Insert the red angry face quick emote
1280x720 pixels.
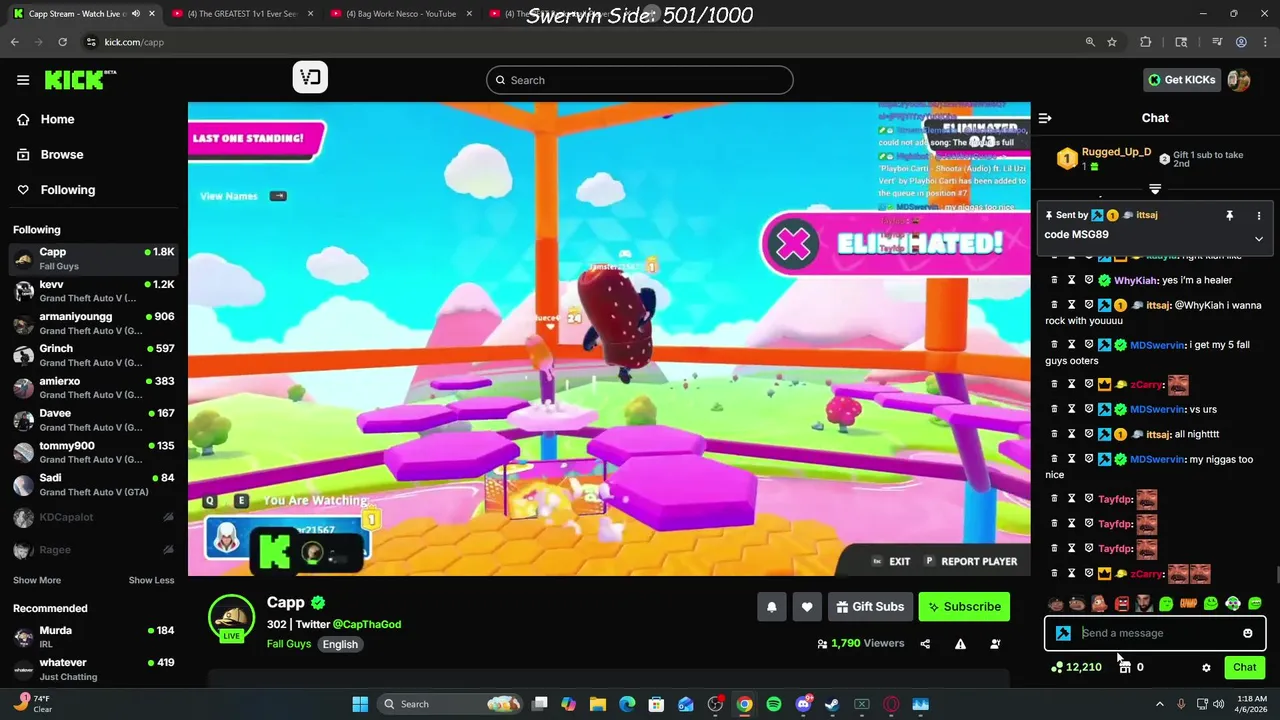pyautogui.click(x=1122, y=604)
